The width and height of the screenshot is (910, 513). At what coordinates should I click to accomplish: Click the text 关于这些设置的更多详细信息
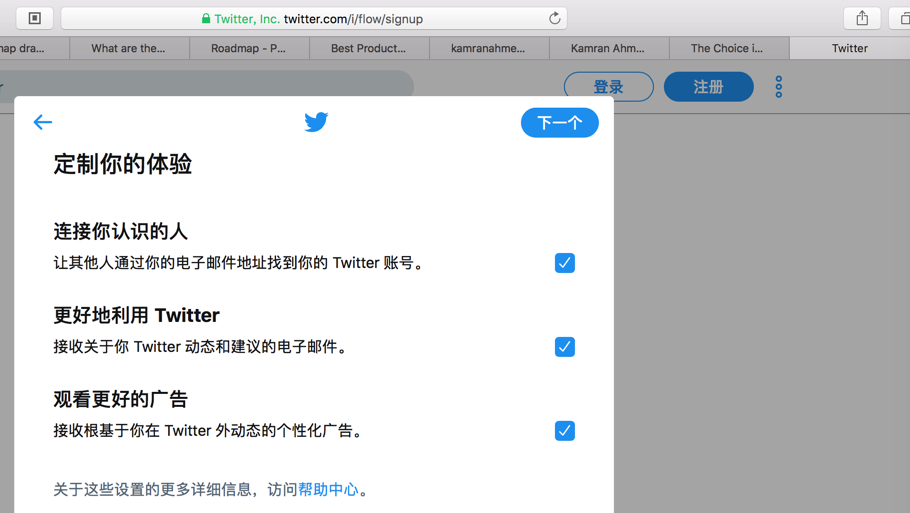[152, 489]
